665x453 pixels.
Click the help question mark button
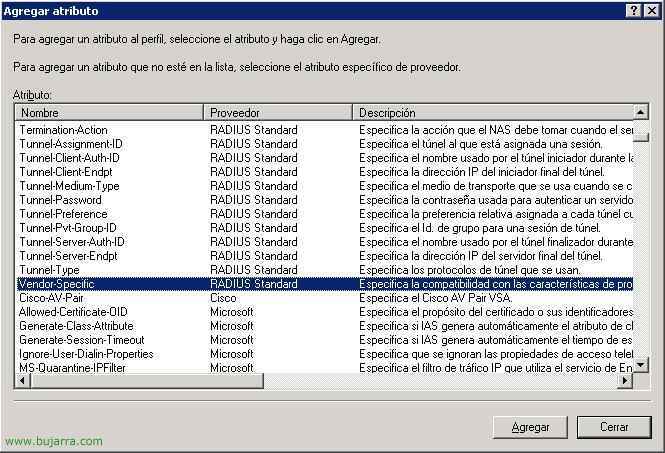[634, 9]
